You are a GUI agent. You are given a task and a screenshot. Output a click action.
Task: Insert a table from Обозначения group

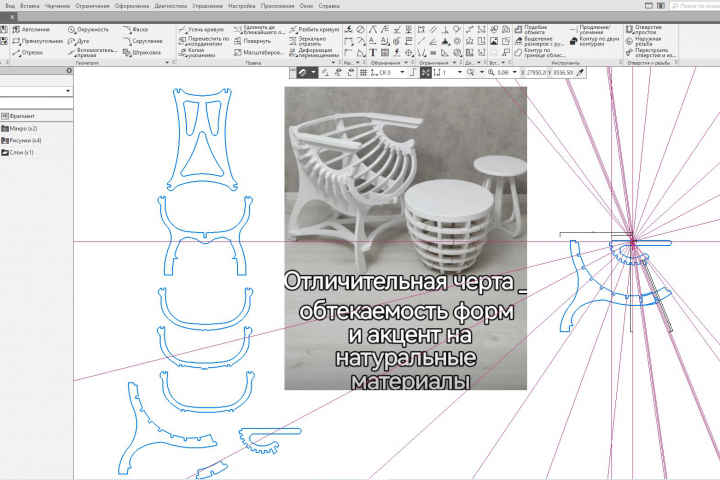[385, 53]
